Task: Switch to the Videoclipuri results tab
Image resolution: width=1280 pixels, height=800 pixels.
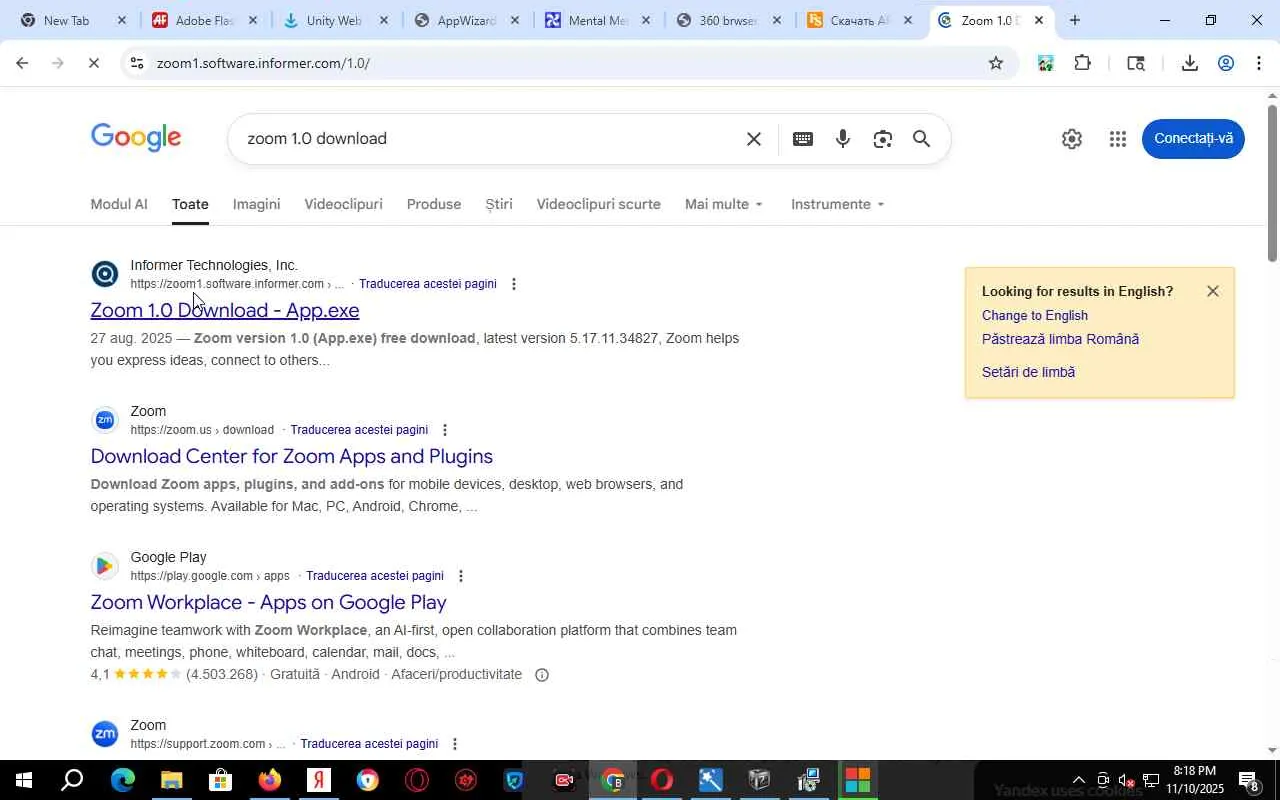Action: (343, 204)
